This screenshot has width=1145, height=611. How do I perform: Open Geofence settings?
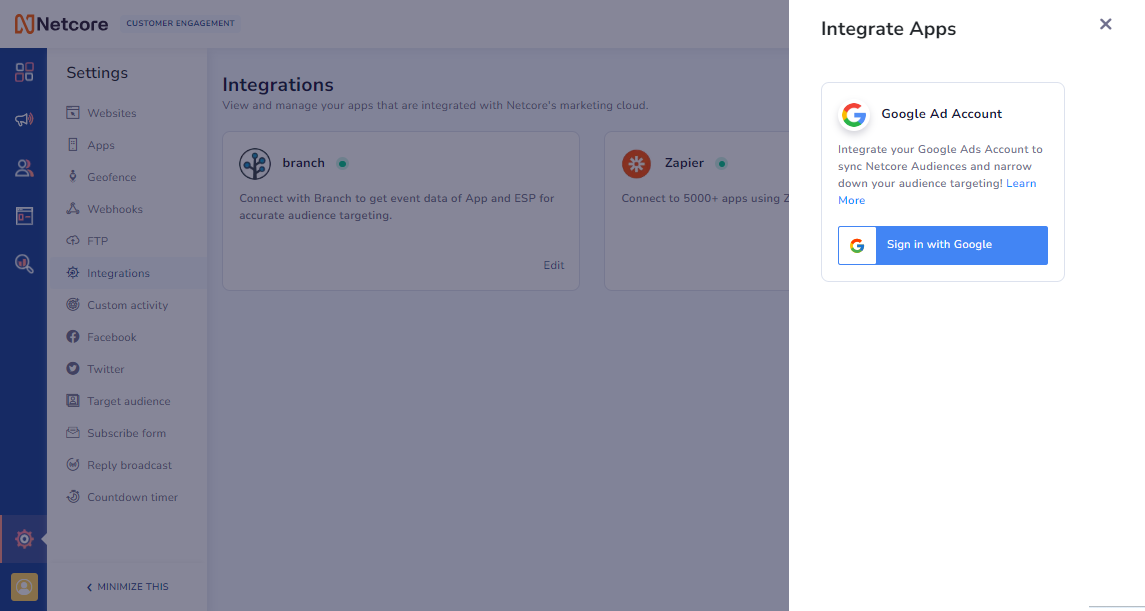[127, 177]
